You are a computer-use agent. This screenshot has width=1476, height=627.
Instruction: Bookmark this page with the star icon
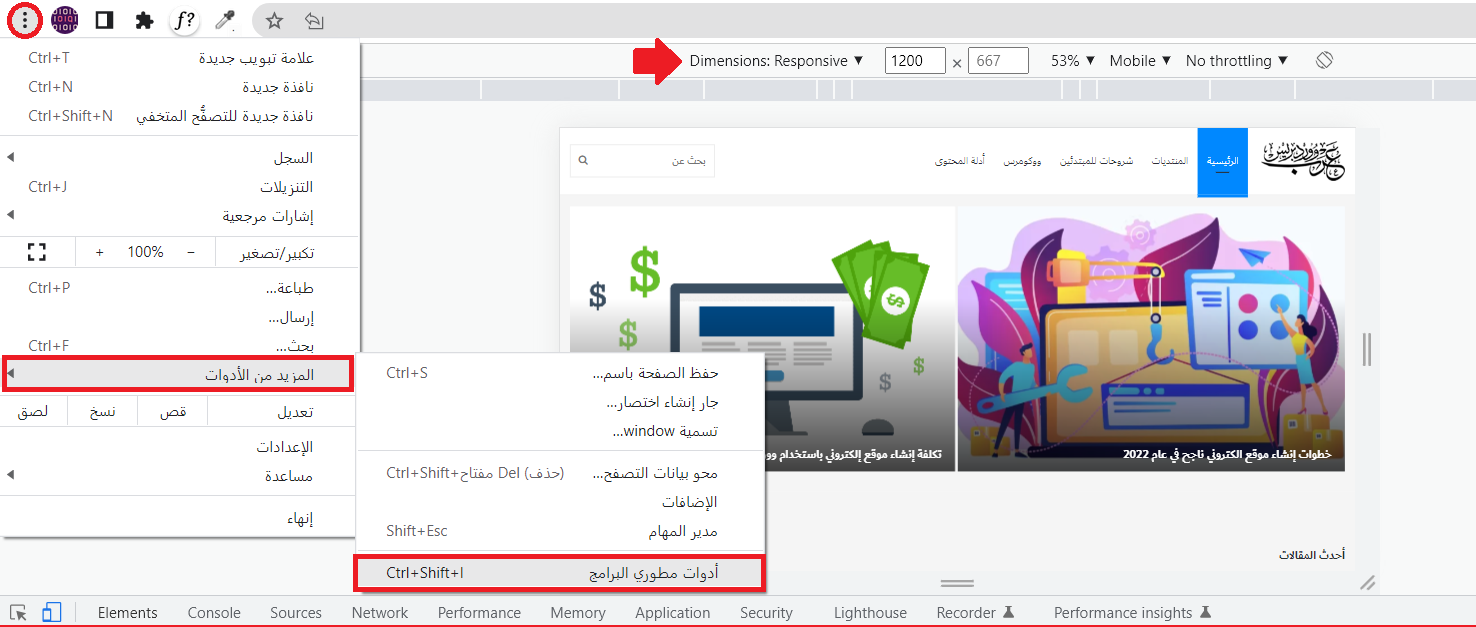click(274, 20)
